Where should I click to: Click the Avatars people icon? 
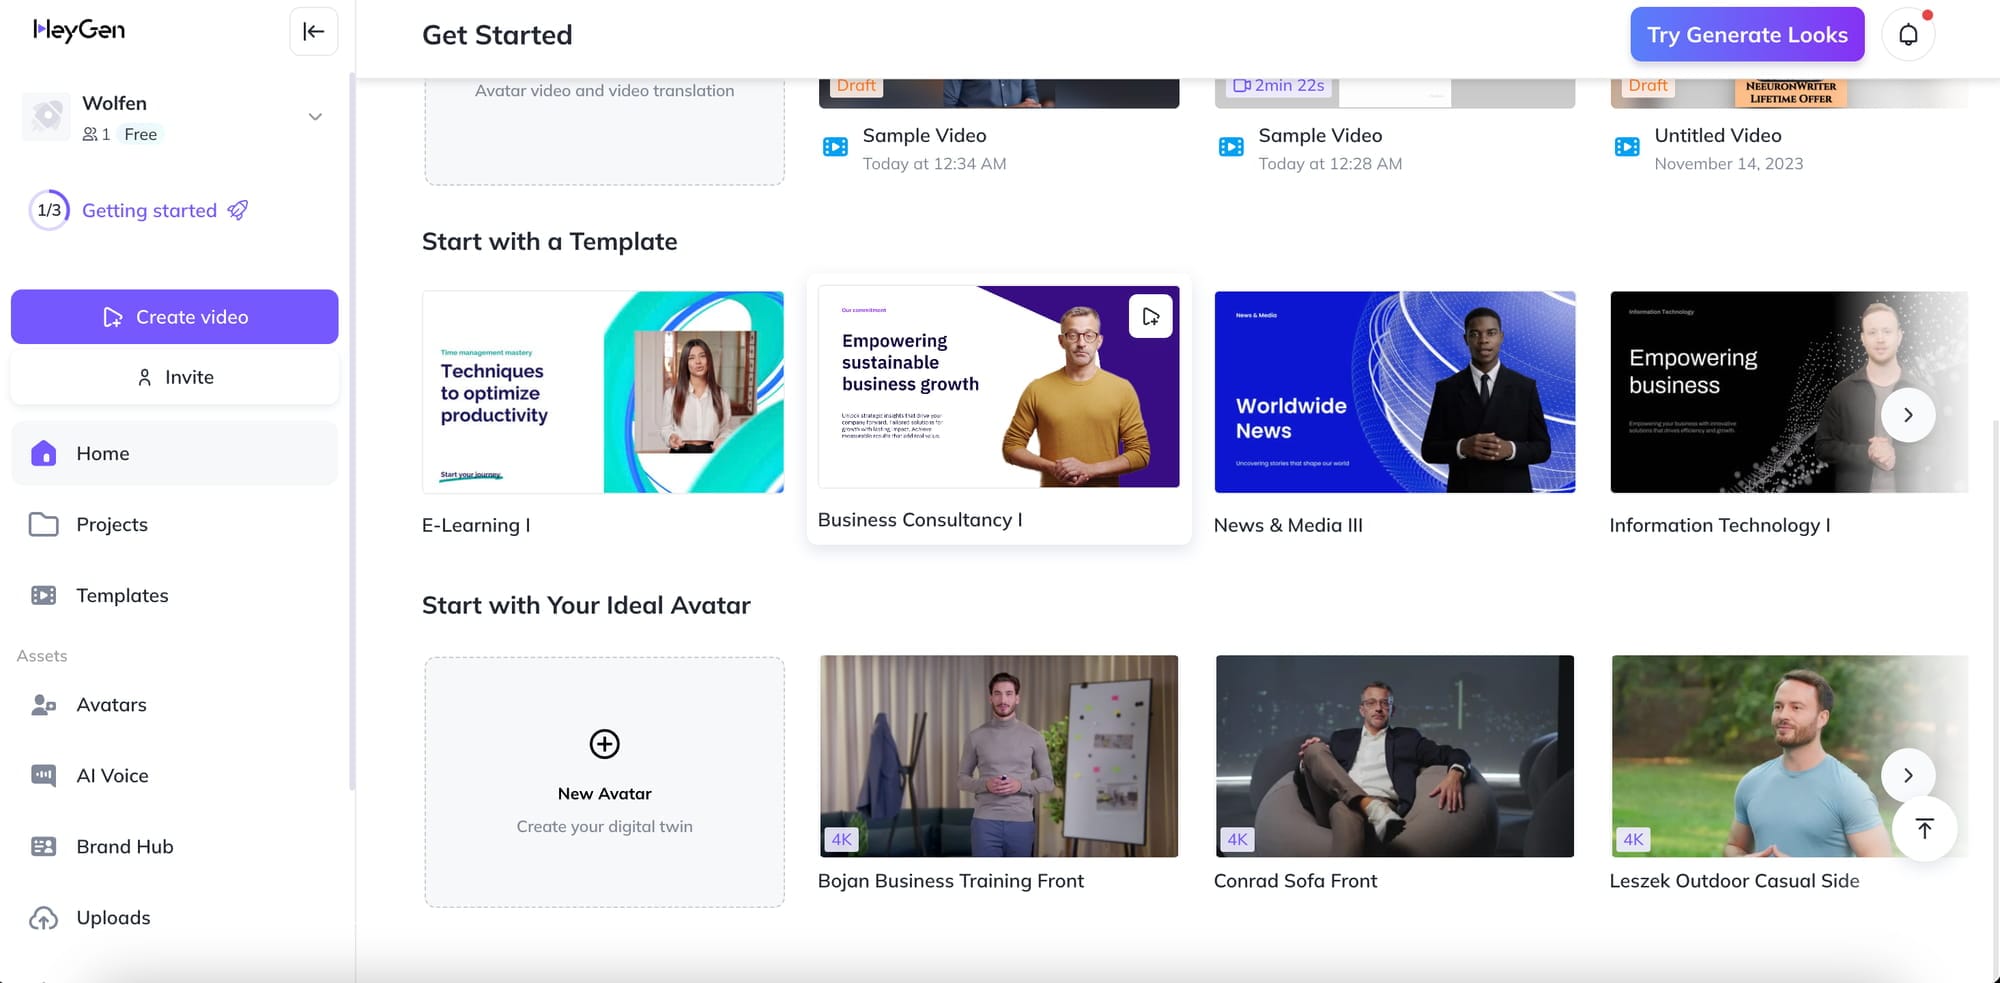tap(43, 705)
